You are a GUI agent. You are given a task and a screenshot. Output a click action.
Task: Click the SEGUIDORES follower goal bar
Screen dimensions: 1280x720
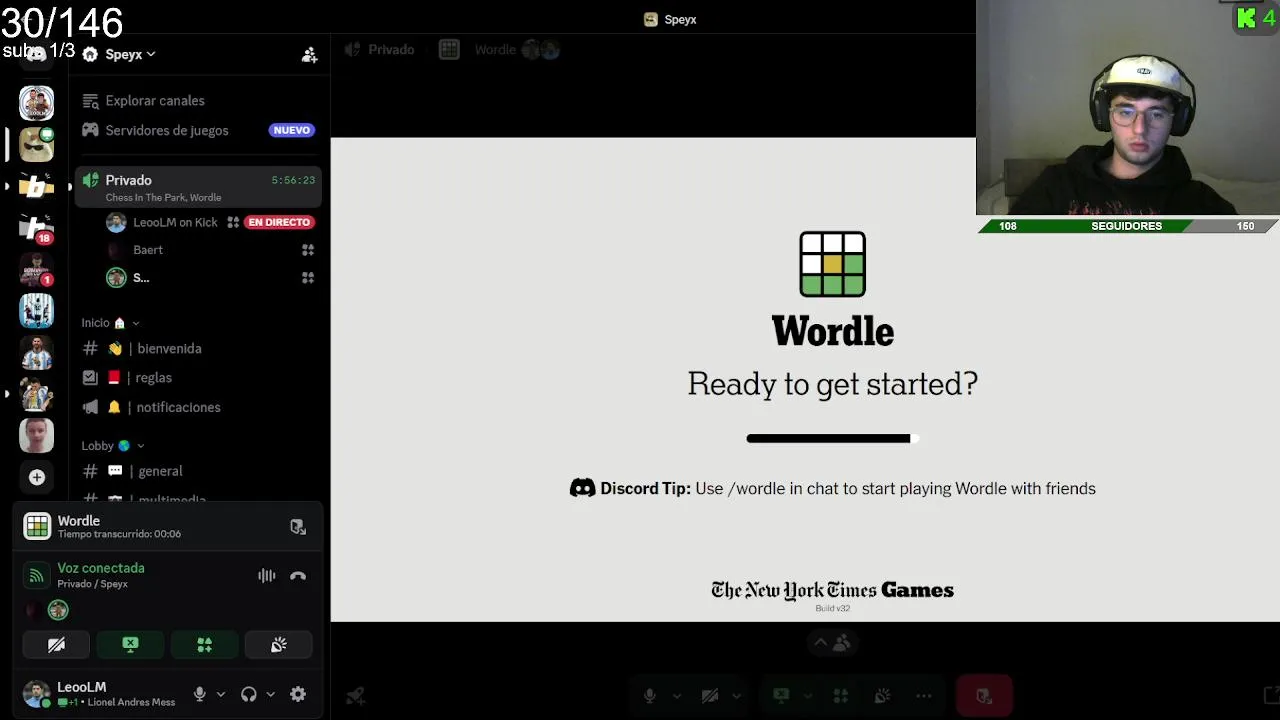click(1128, 226)
